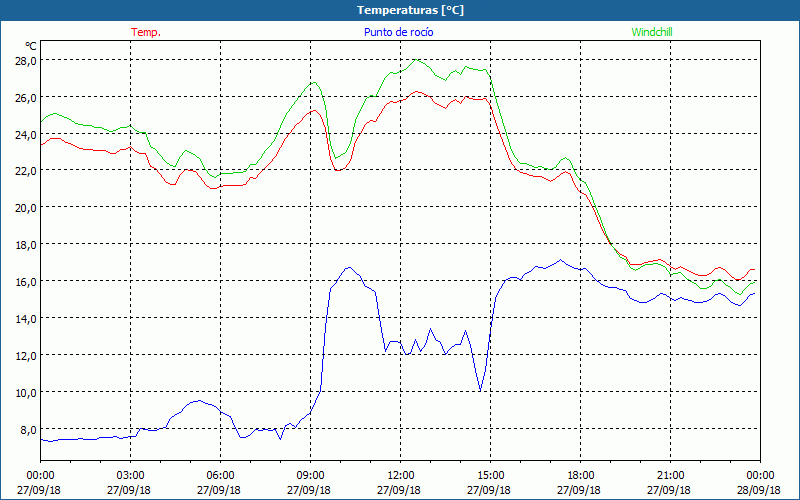Viewport: 800px width, 500px height.
Task: Click the "18:00" time label on x-axis
Action: [x=581, y=476]
